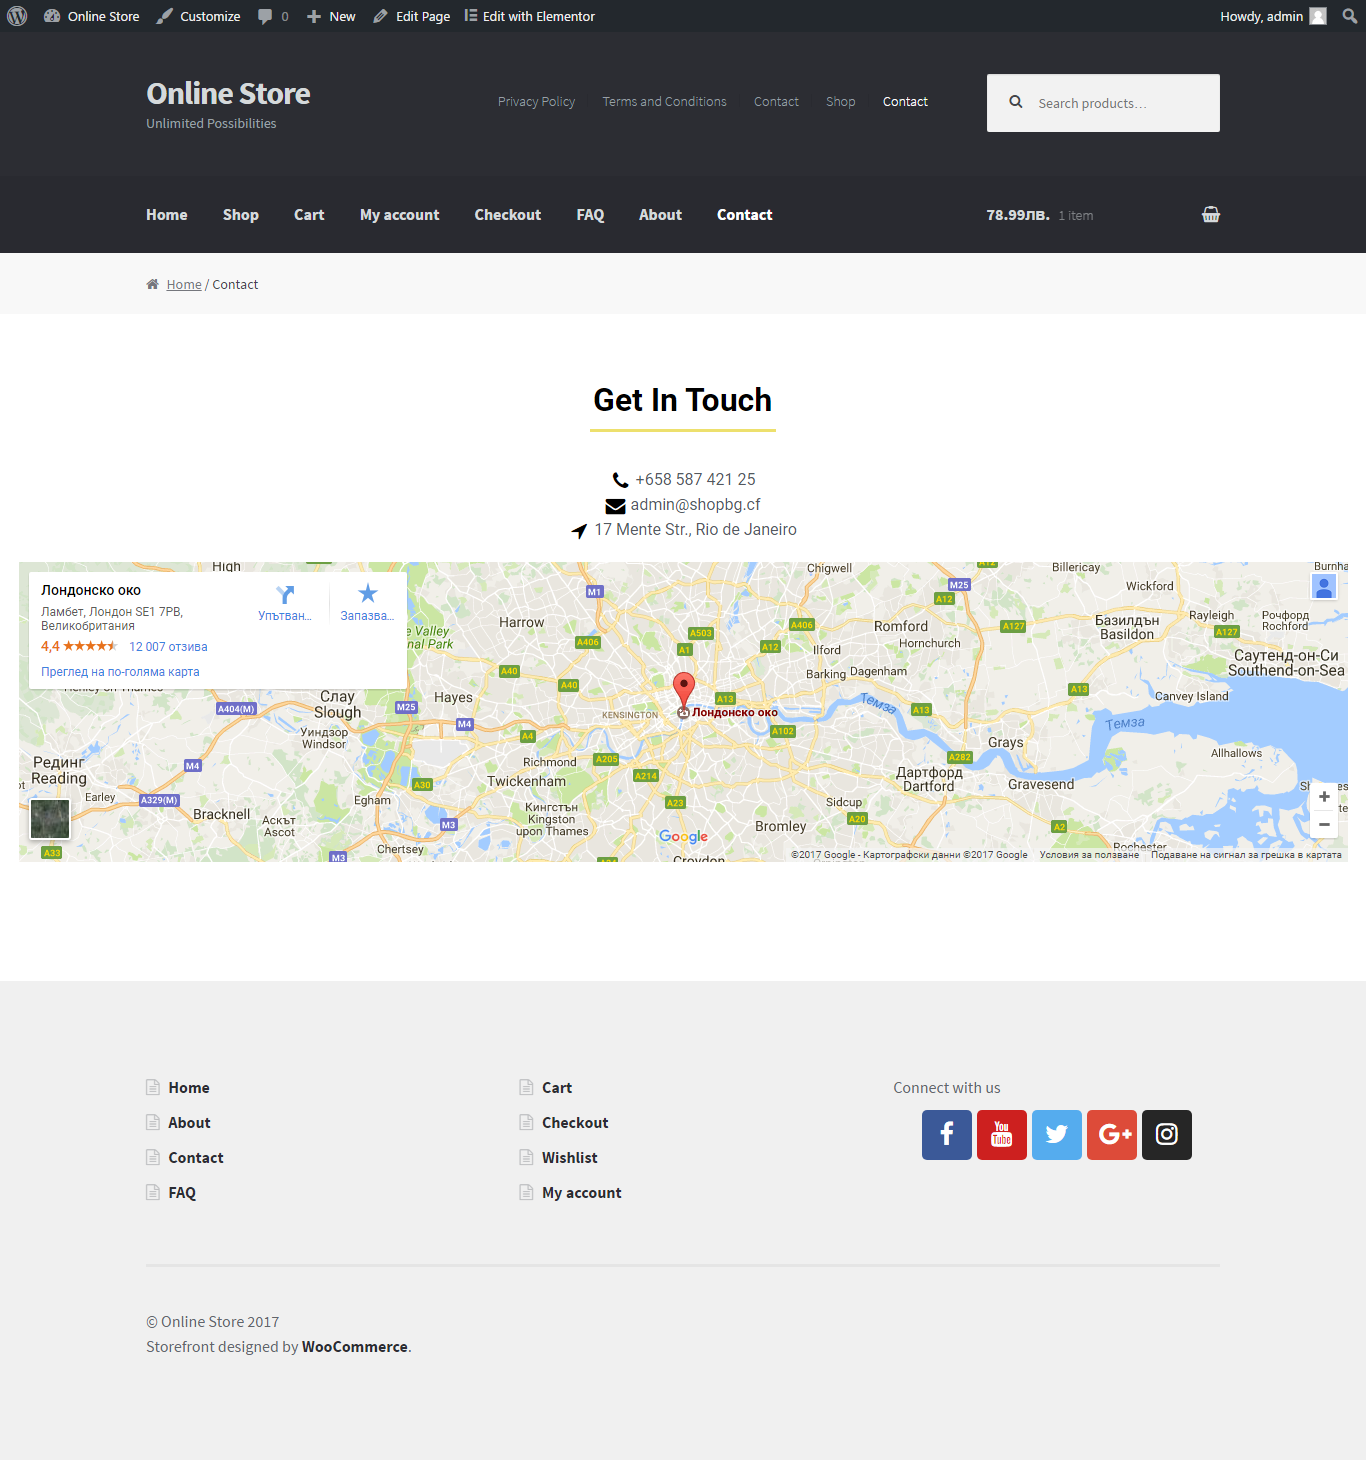Click the breadcrumb home icon

tap(153, 284)
